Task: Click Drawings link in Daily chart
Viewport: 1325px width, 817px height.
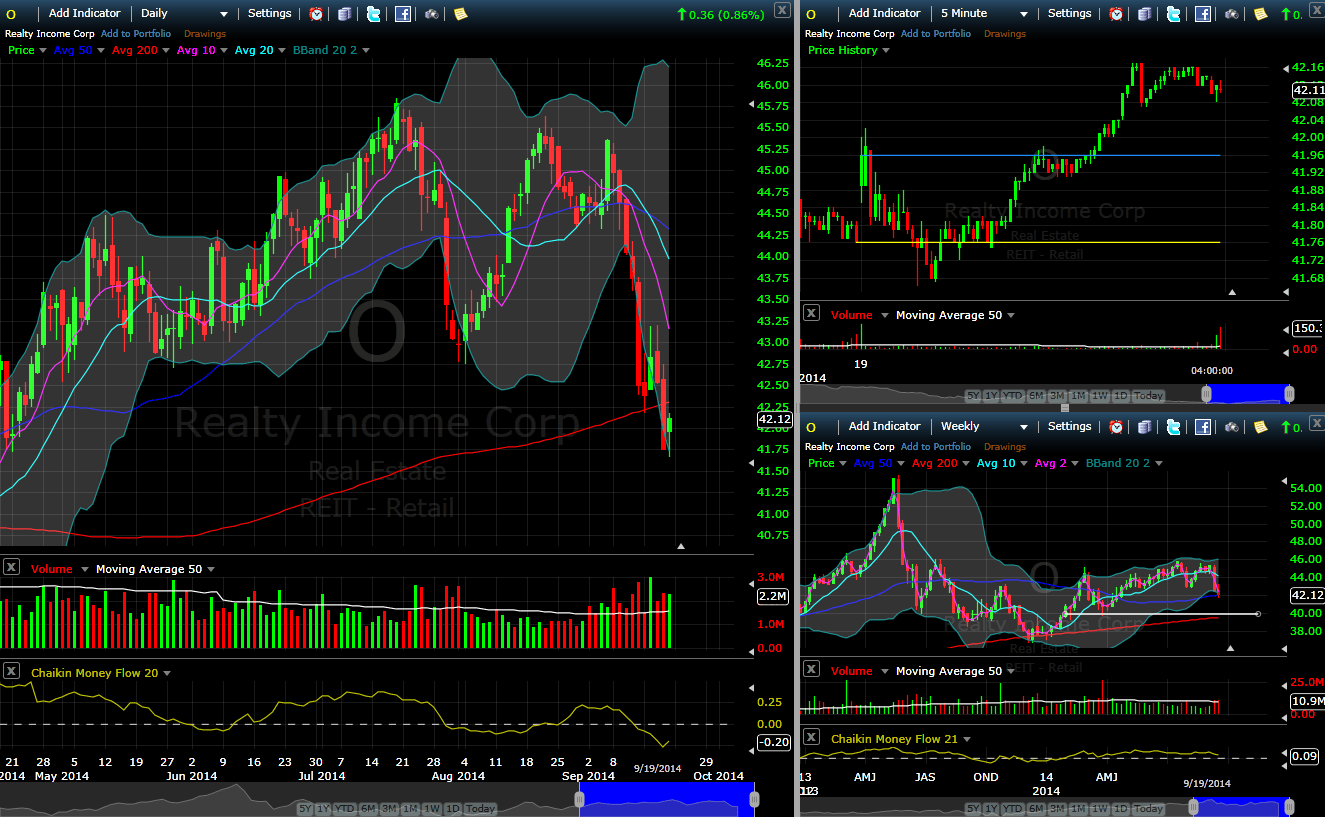Action: (x=205, y=34)
